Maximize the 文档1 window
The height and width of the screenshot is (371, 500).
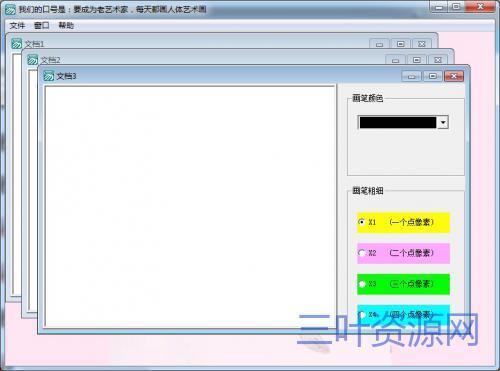click(401, 44)
